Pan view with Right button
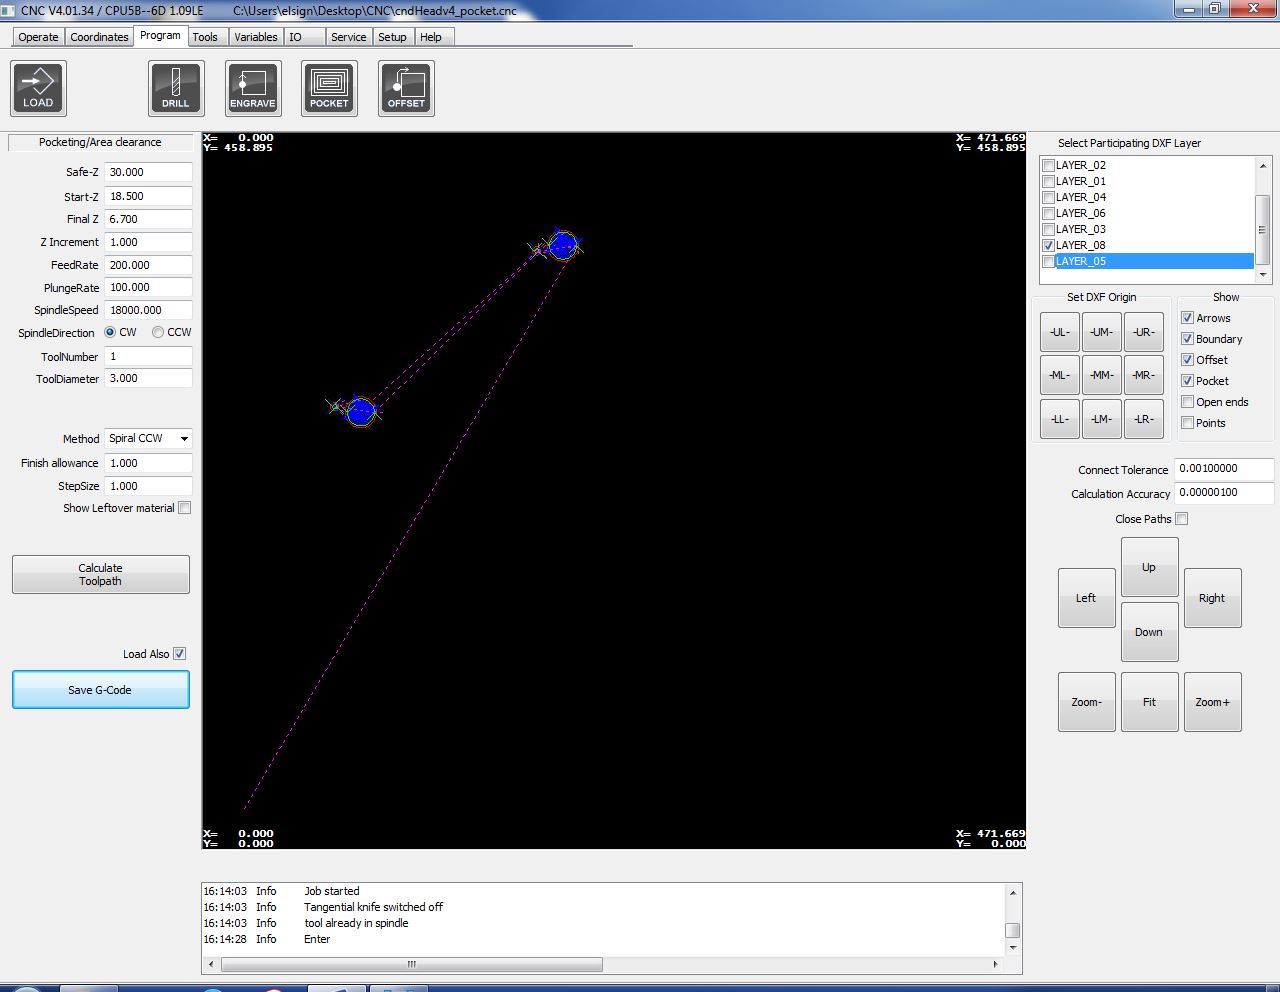The image size is (1280, 992). click(x=1213, y=598)
